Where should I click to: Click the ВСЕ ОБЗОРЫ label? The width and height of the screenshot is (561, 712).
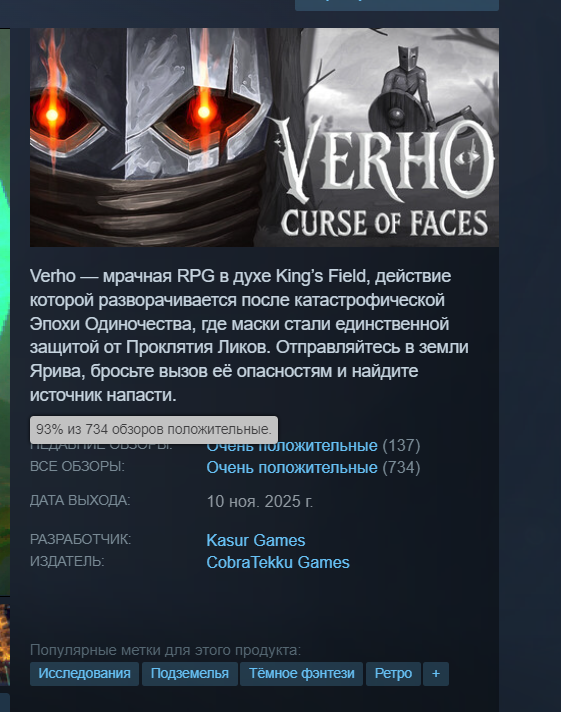tap(77, 466)
